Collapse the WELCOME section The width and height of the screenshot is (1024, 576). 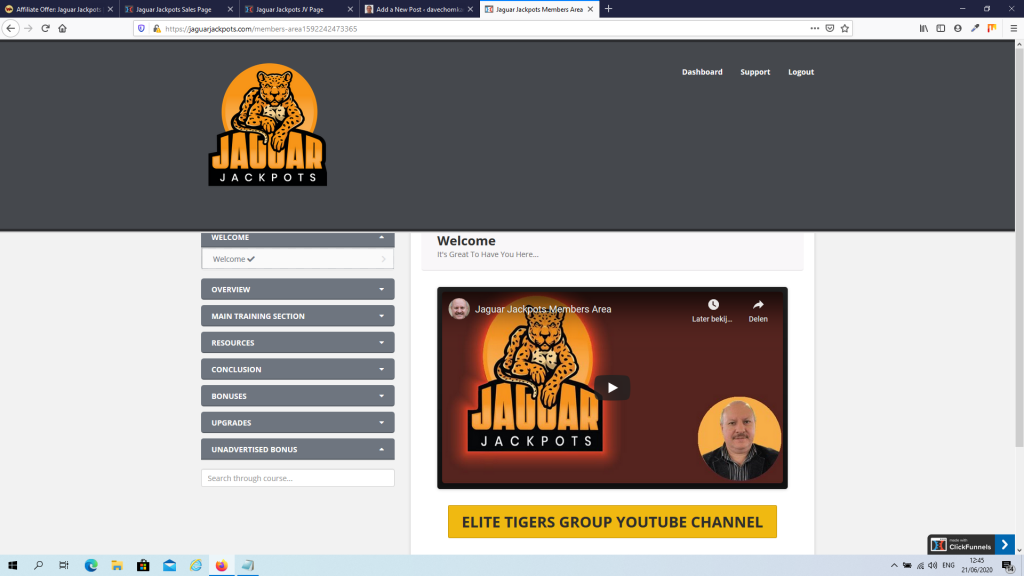(298, 238)
